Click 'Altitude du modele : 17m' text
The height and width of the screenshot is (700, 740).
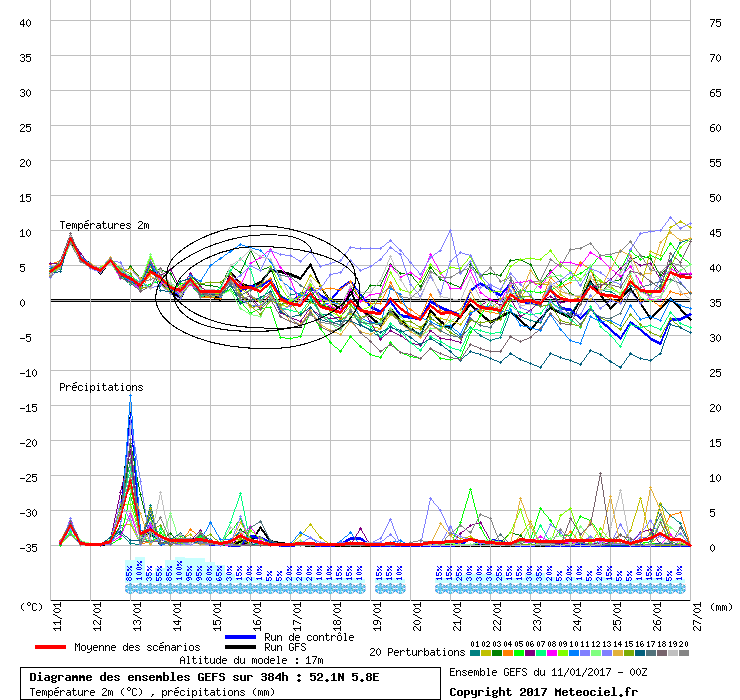(x=251, y=660)
